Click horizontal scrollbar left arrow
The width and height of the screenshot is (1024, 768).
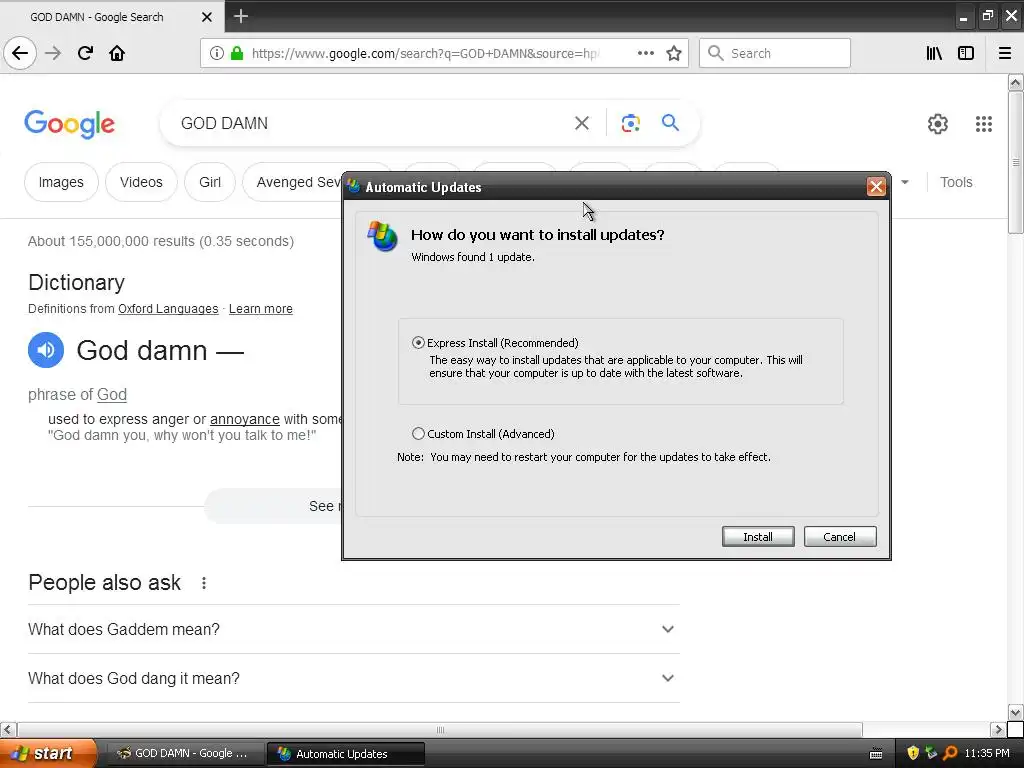click(x=8, y=729)
